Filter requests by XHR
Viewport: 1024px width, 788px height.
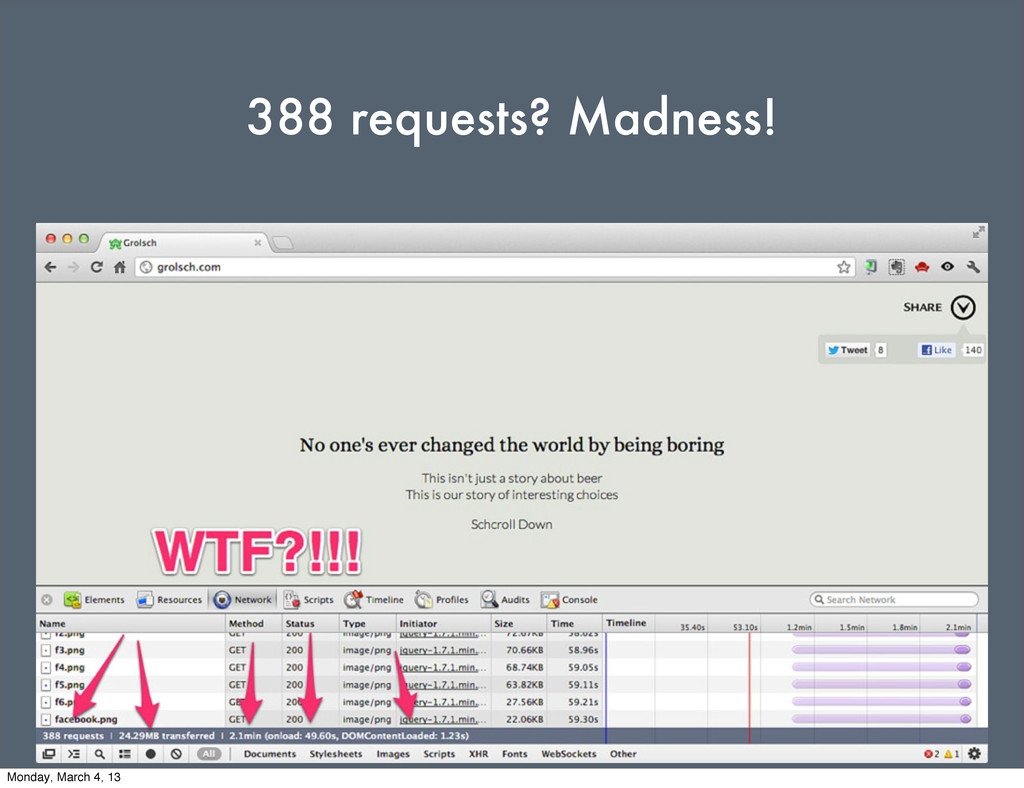click(479, 754)
